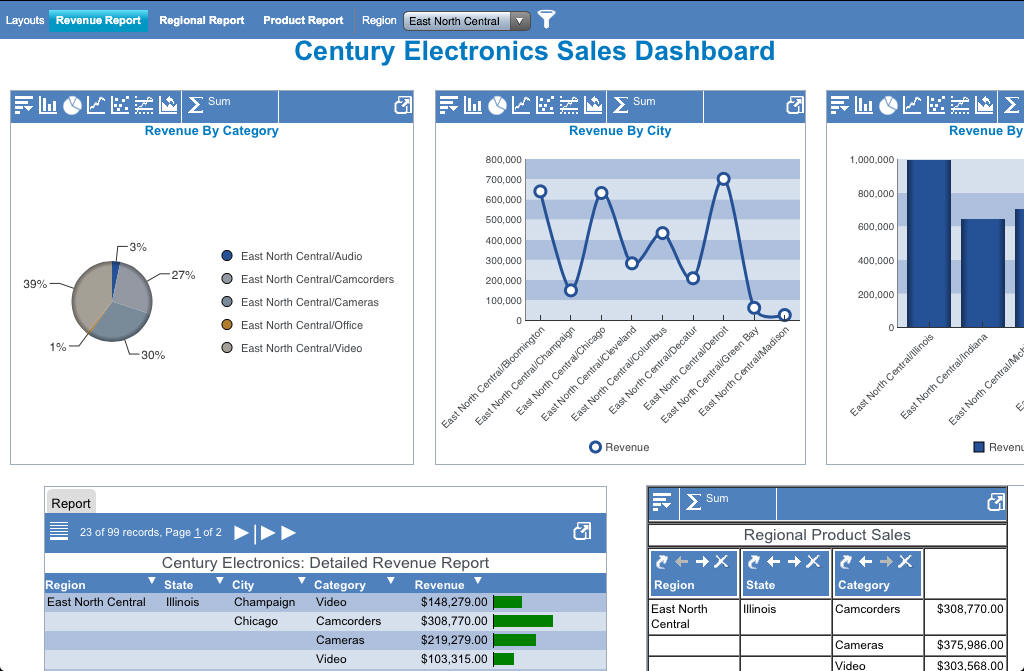
Task: Click the 39% pie slice label
Action: [x=35, y=284]
